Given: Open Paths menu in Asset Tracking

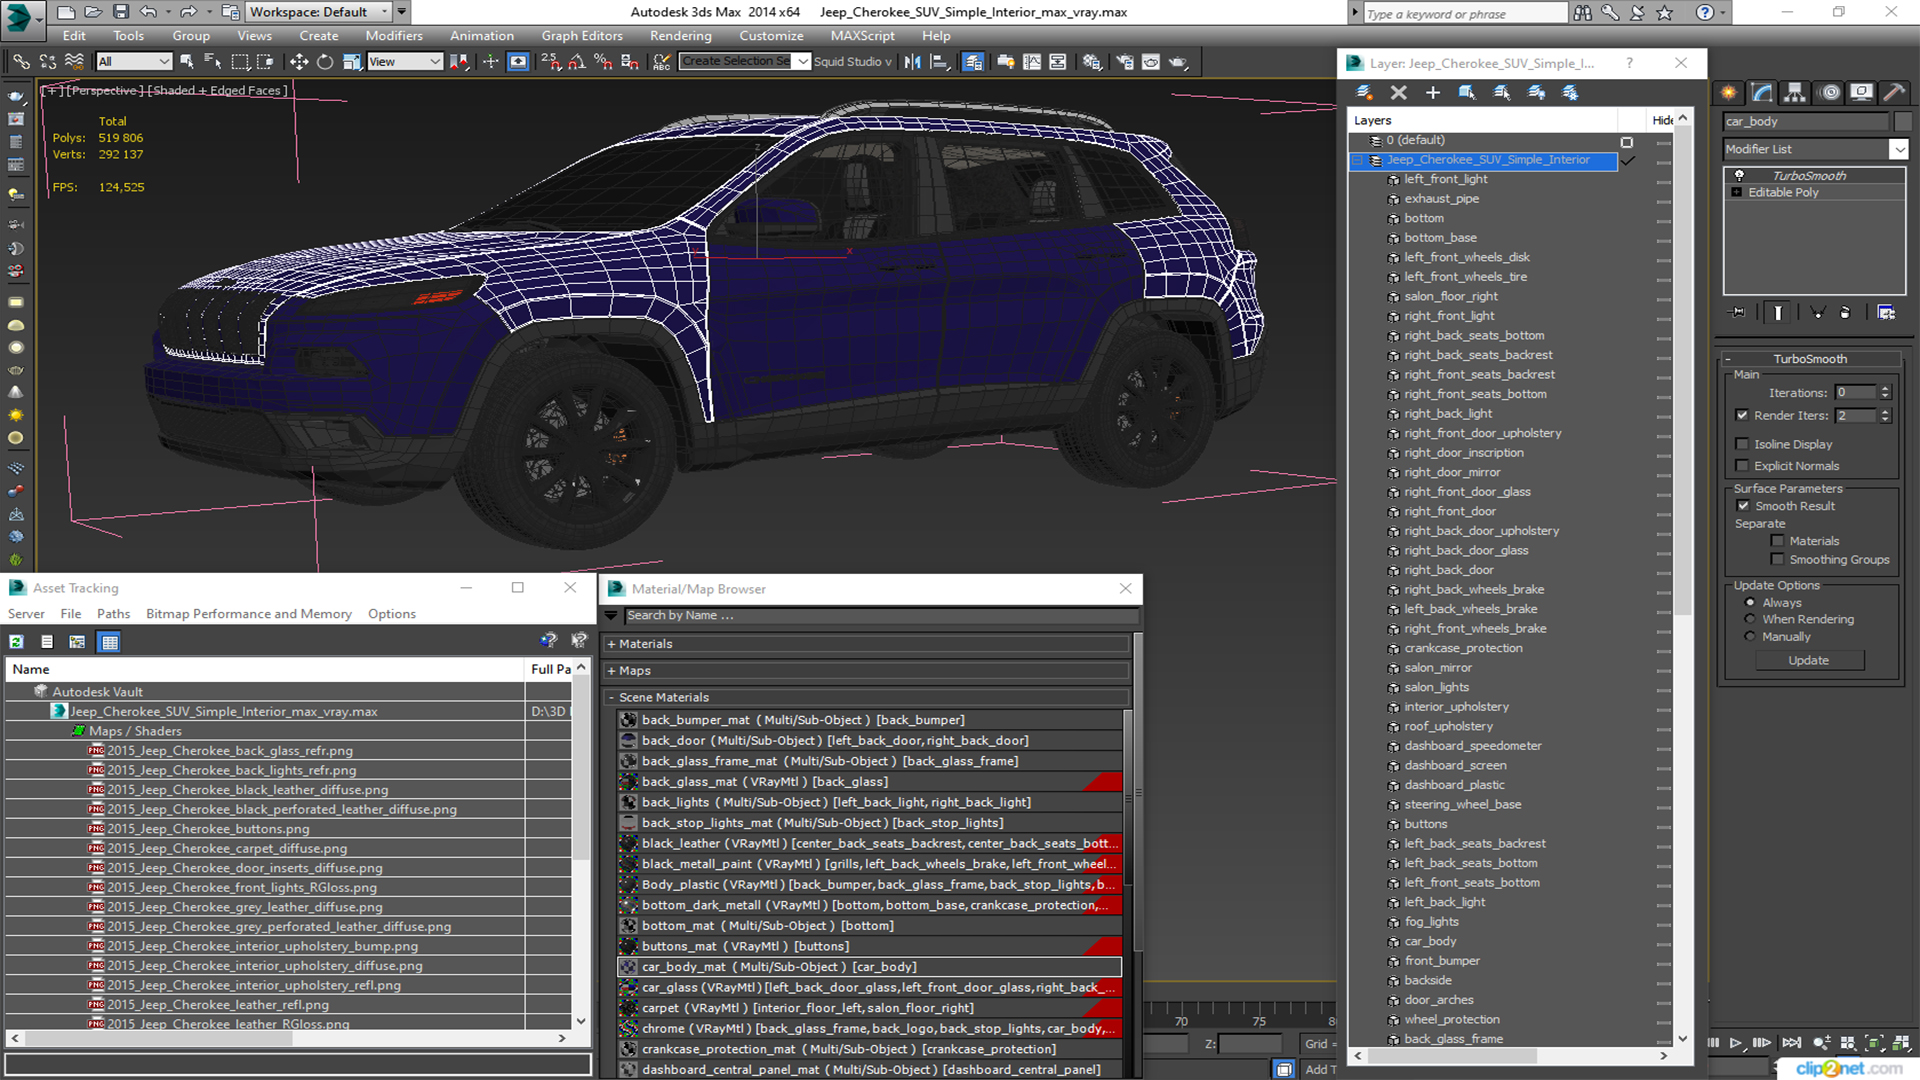Looking at the screenshot, I should pyautogui.click(x=113, y=614).
